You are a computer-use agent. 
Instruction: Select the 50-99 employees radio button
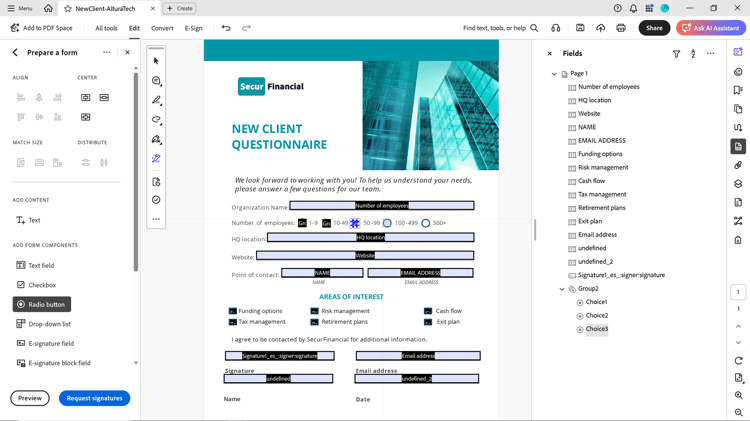coord(354,223)
